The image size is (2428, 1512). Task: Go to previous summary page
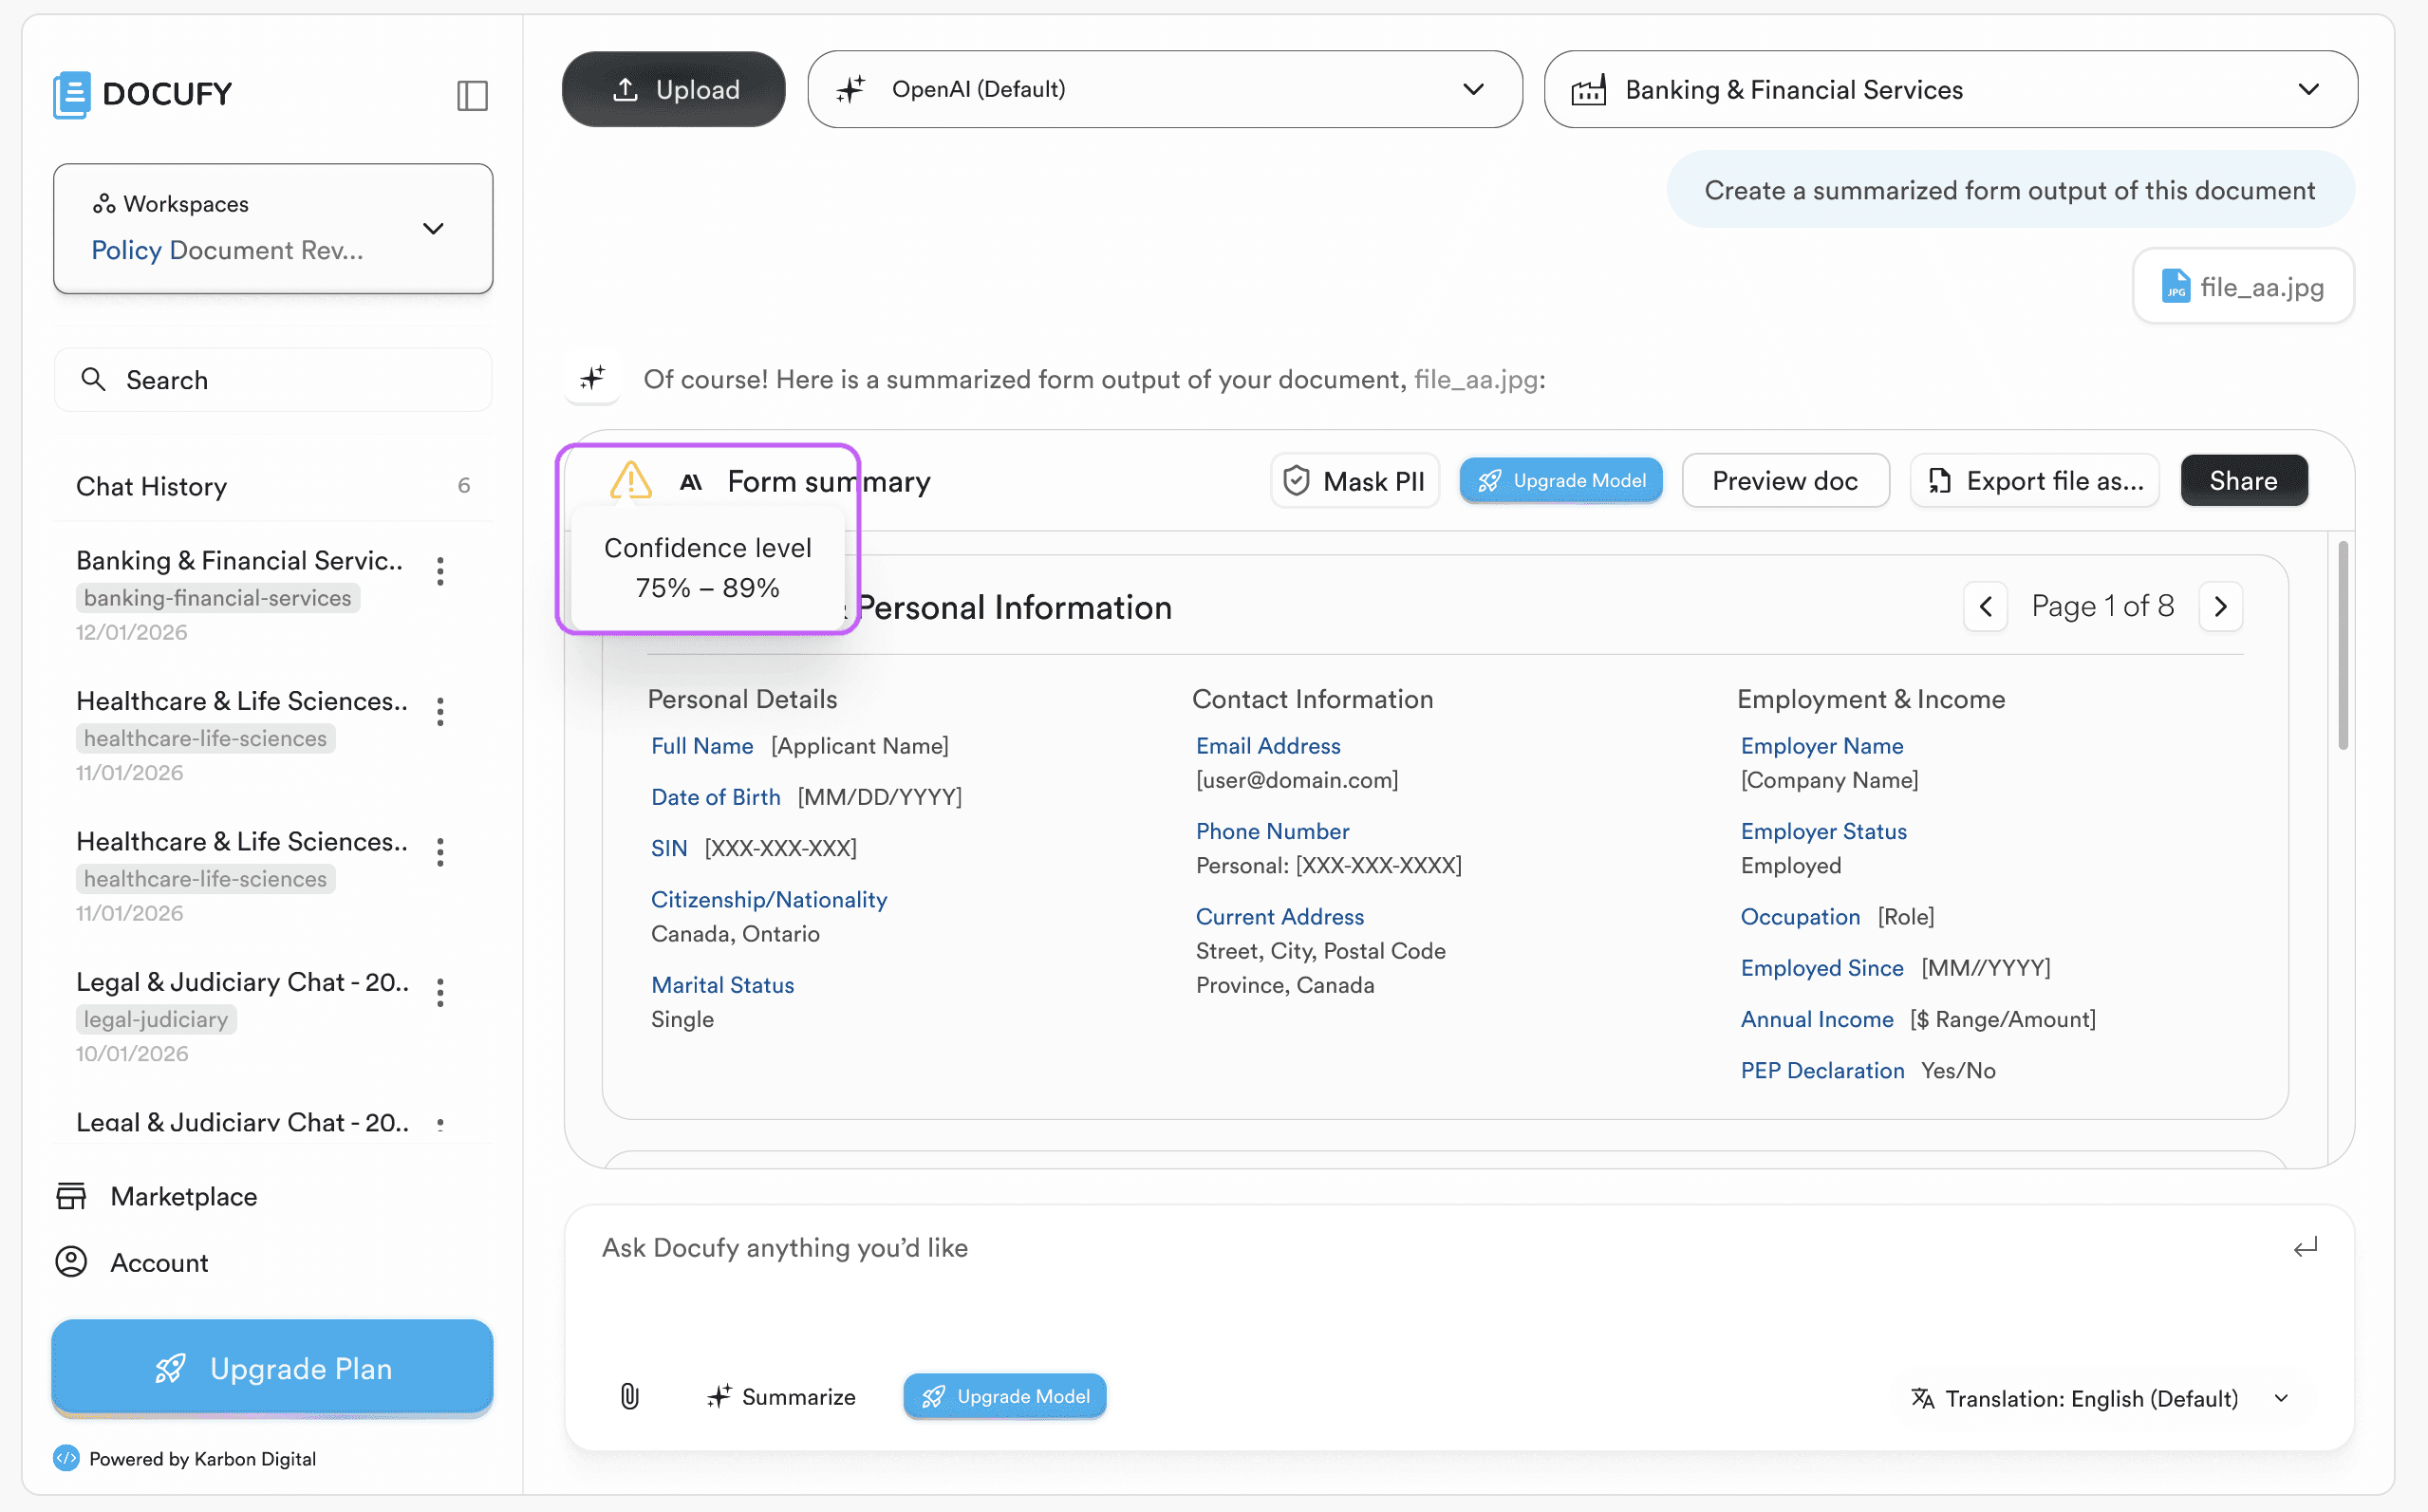1986,607
